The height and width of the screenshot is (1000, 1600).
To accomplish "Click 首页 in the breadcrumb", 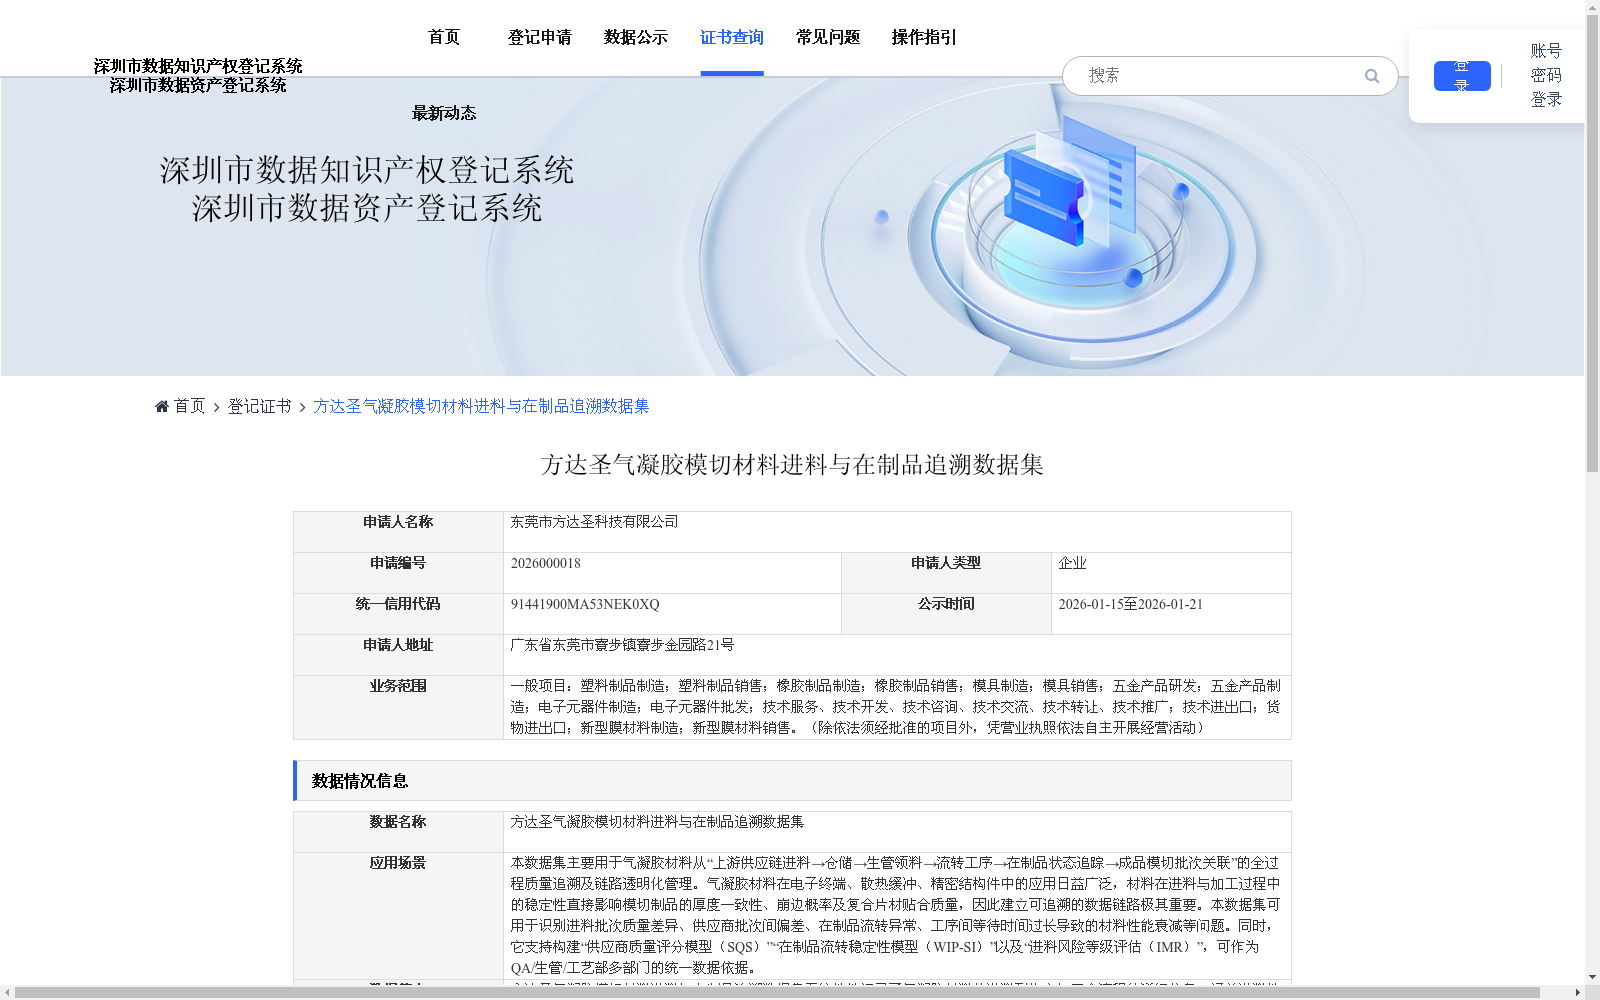I will [x=189, y=406].
